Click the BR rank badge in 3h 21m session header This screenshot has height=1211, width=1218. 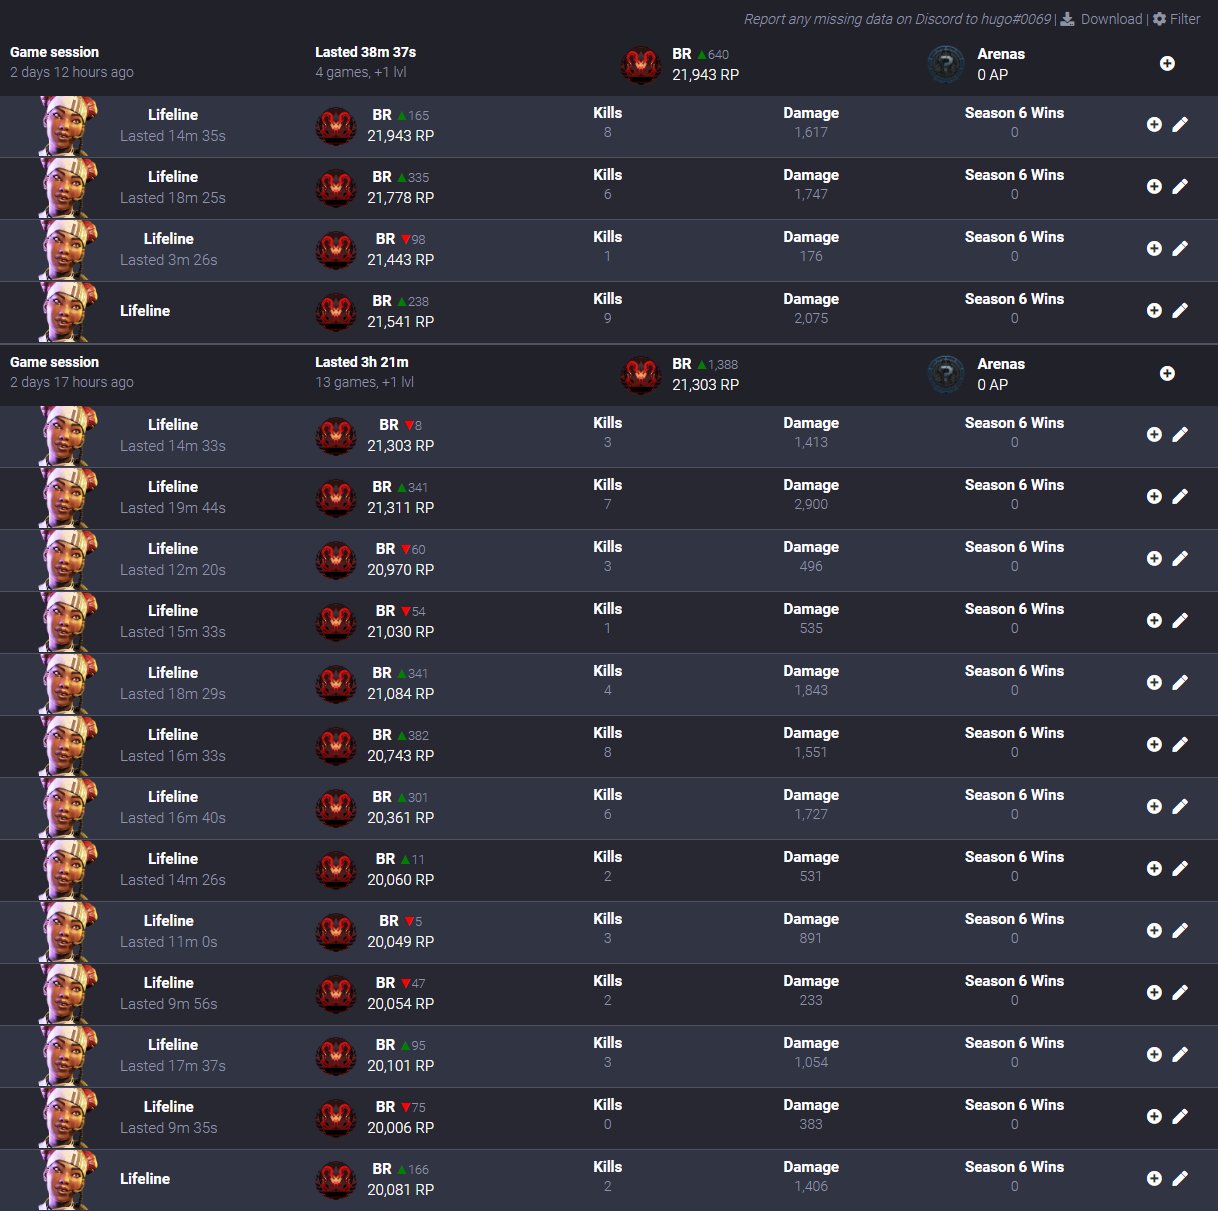[x=640, y=375]
